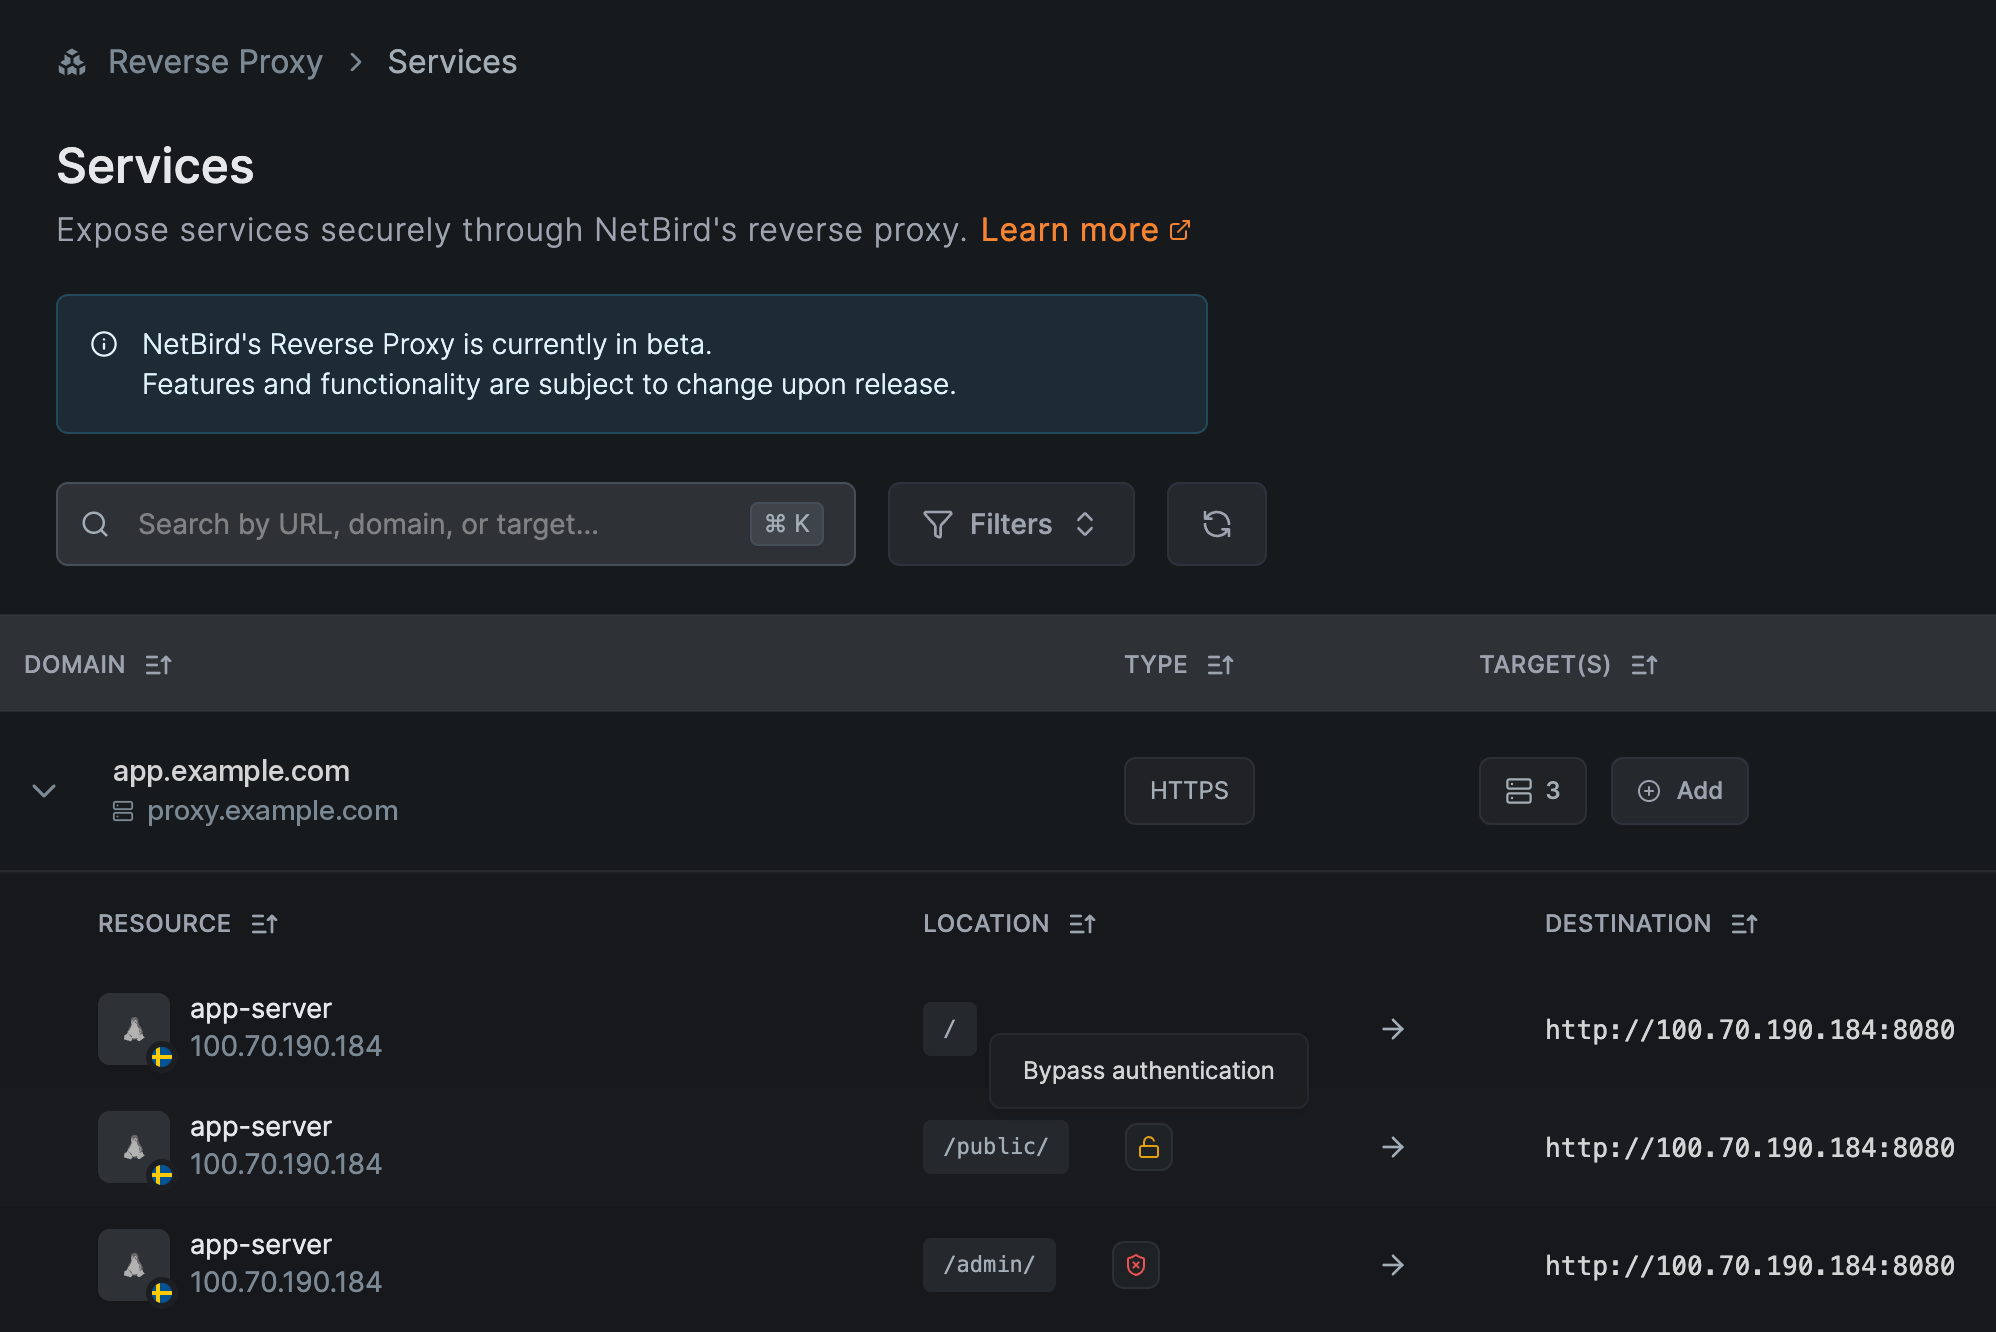This screenshot has height=1332, width=1996.
Task: Click the proxy.example.com cluster text
Action: tap(272, 811)
